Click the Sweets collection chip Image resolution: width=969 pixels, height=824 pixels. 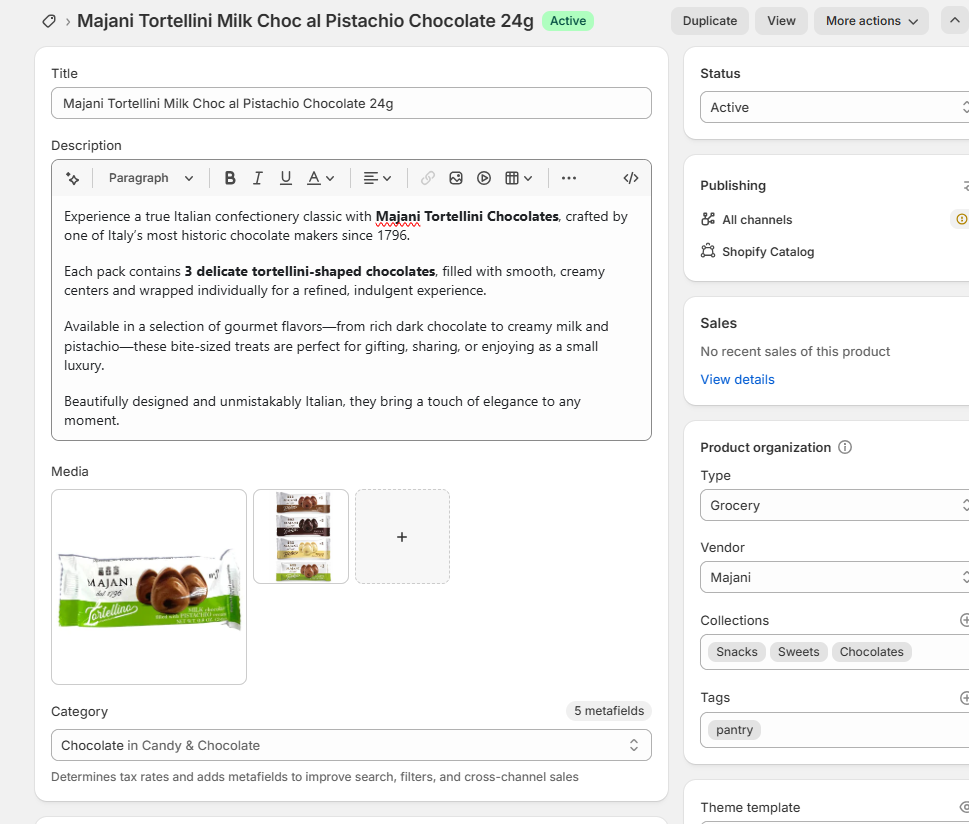click(x=798, y=652)
